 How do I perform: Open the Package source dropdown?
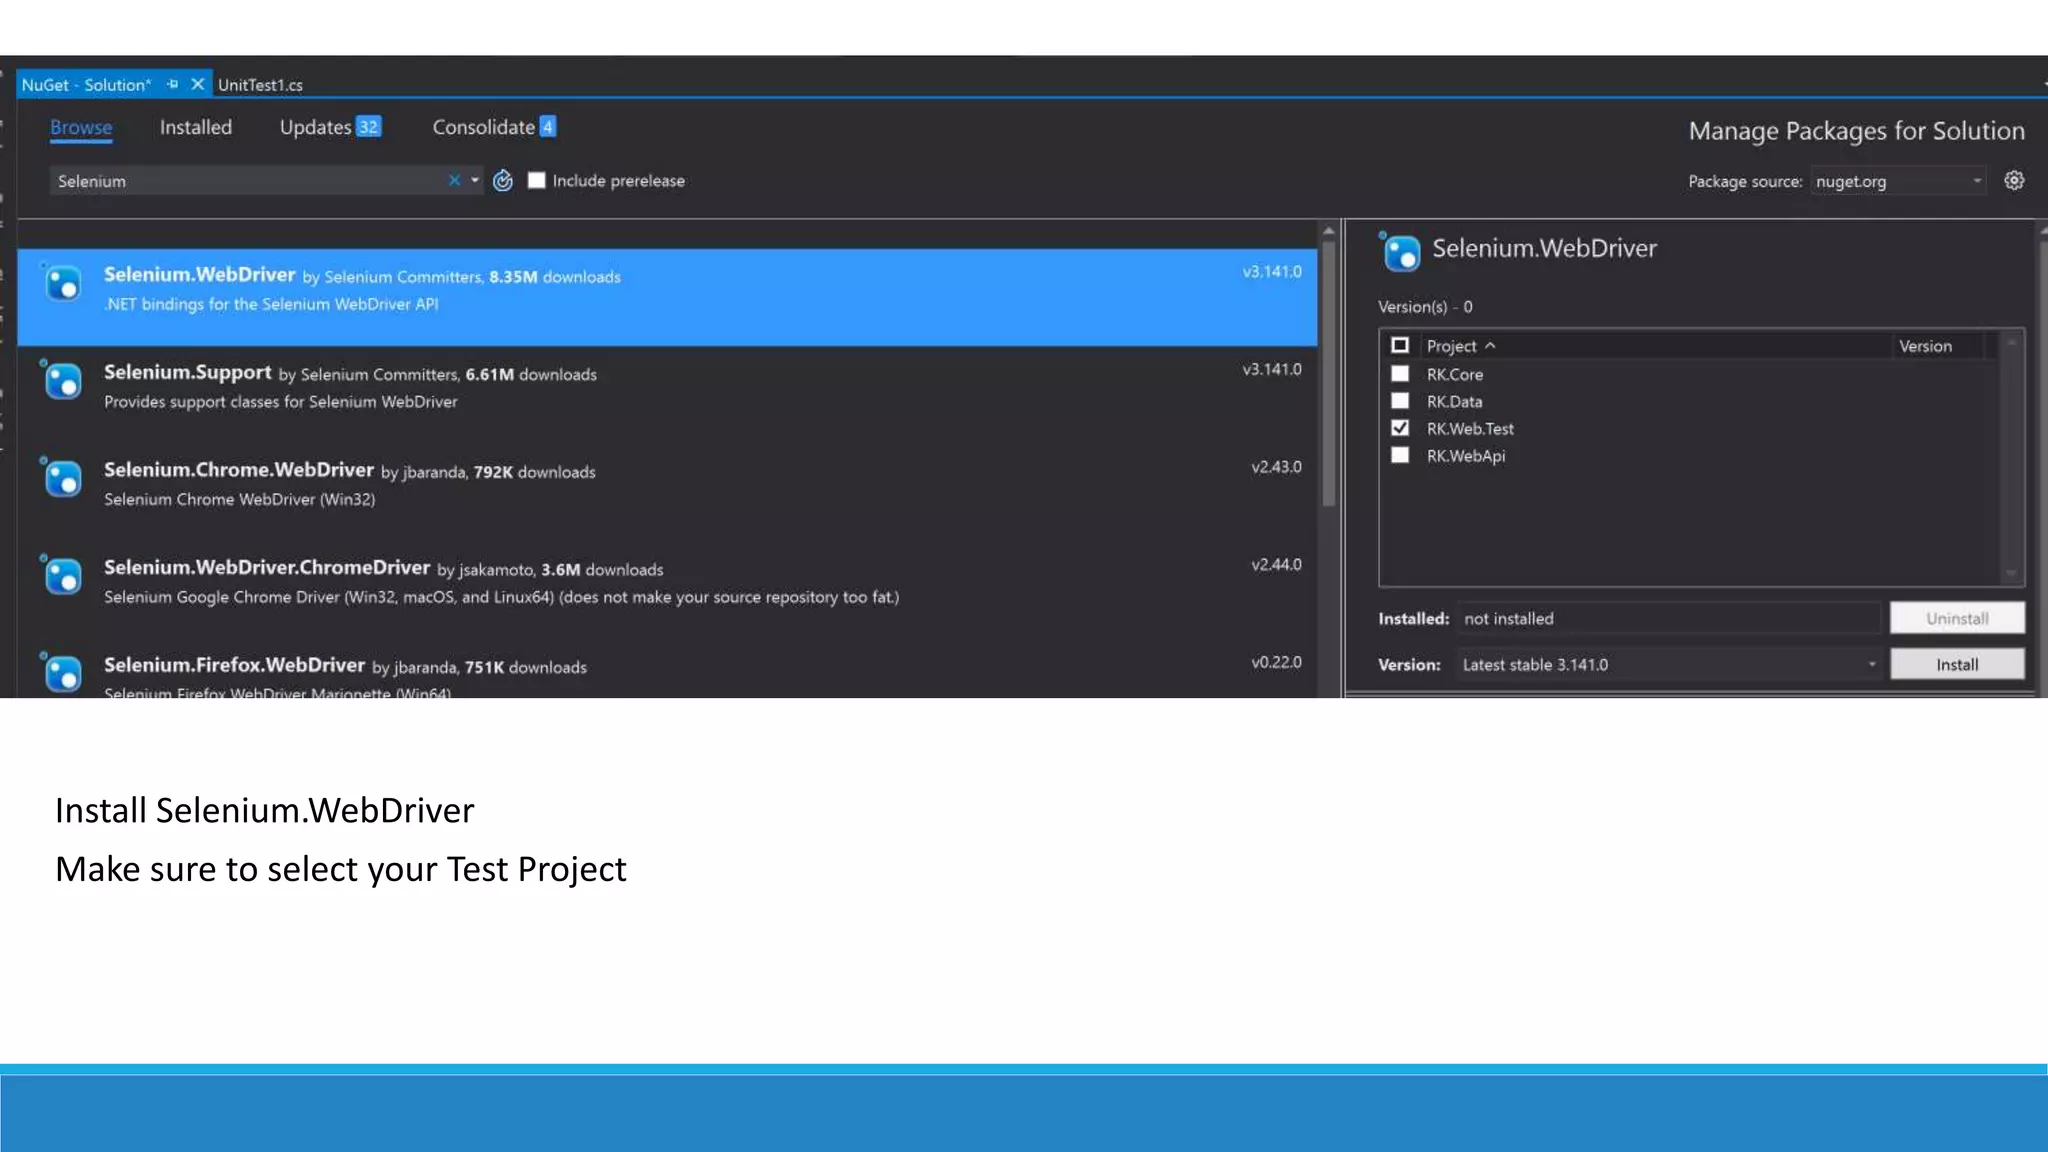click(x=1898, y=181)
